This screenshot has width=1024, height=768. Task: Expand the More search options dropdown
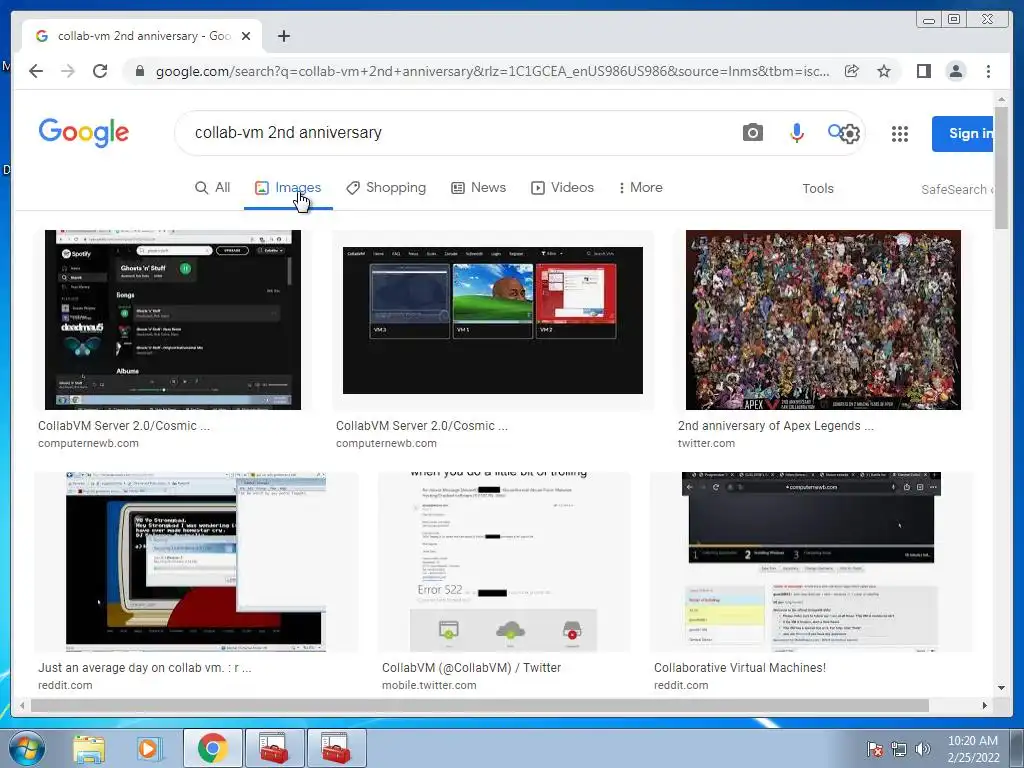click(641, 187)
